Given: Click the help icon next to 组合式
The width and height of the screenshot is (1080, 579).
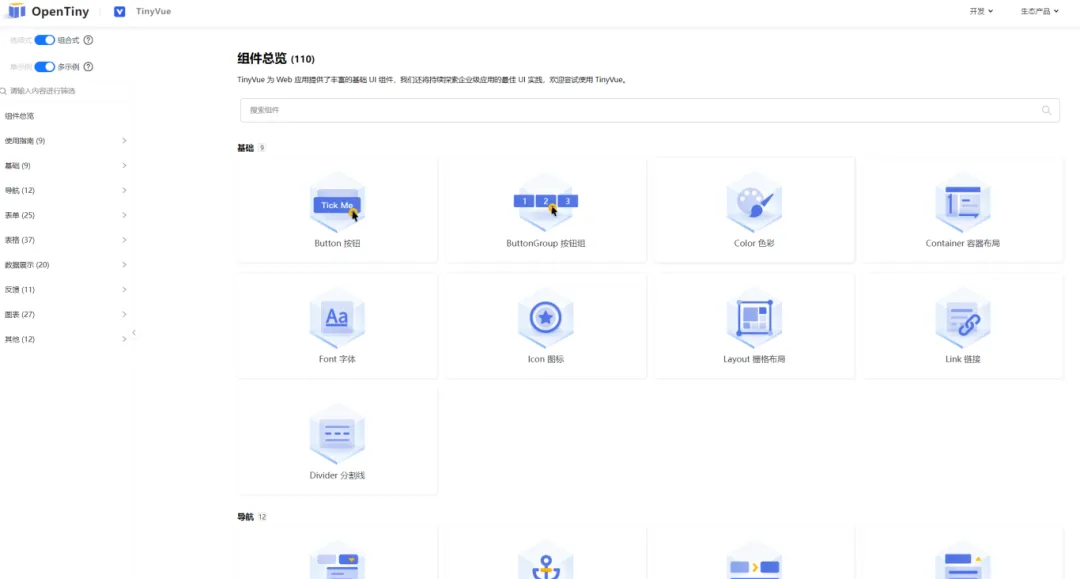Looking at the screenshot, I should (88, 40).
